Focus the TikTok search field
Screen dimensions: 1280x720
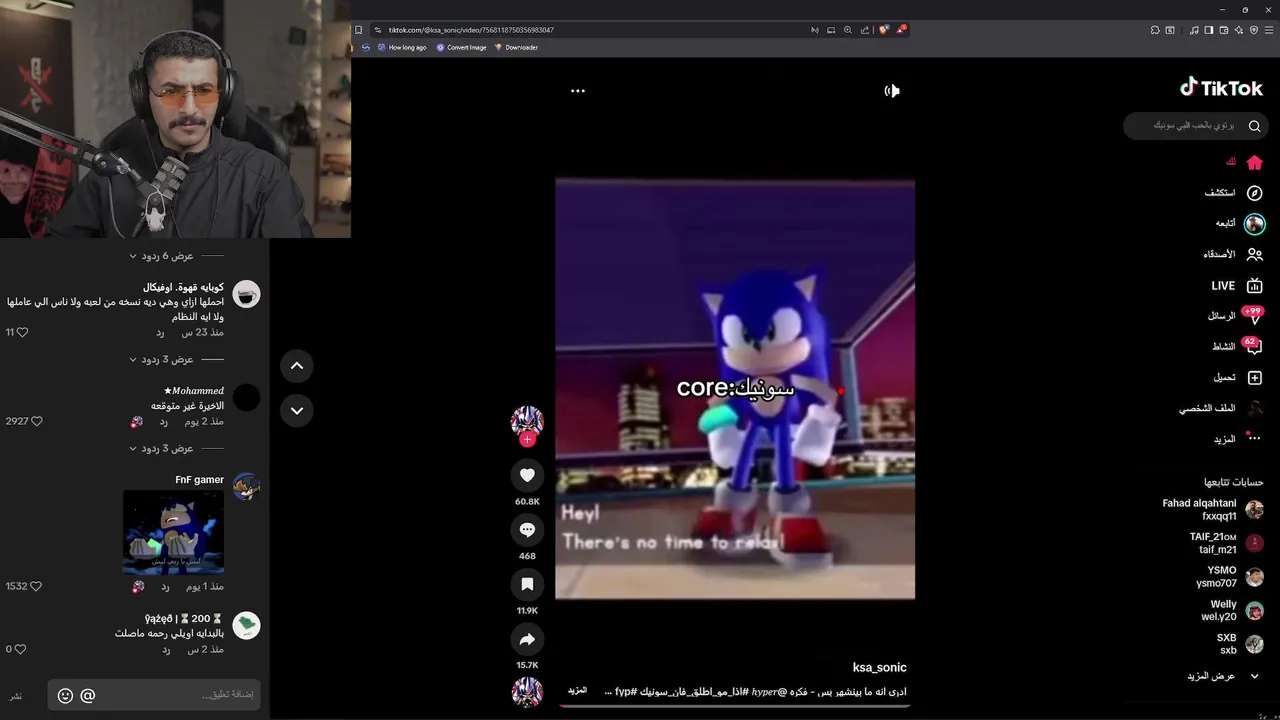click(1194, 126)
